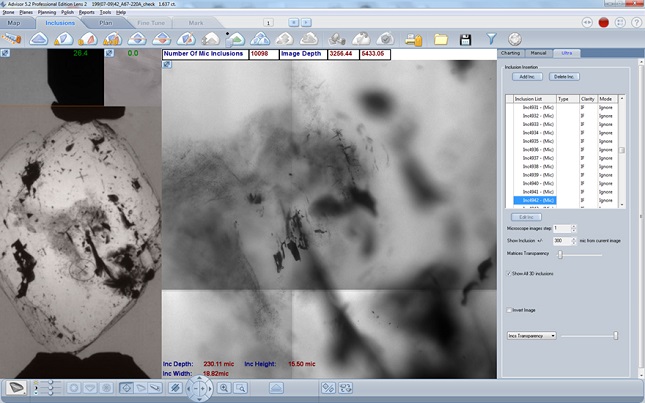Image resolution: width=645 pixels, height=403 pixels.
Task: Click the Clarity column header
Action: click(588, 99)
